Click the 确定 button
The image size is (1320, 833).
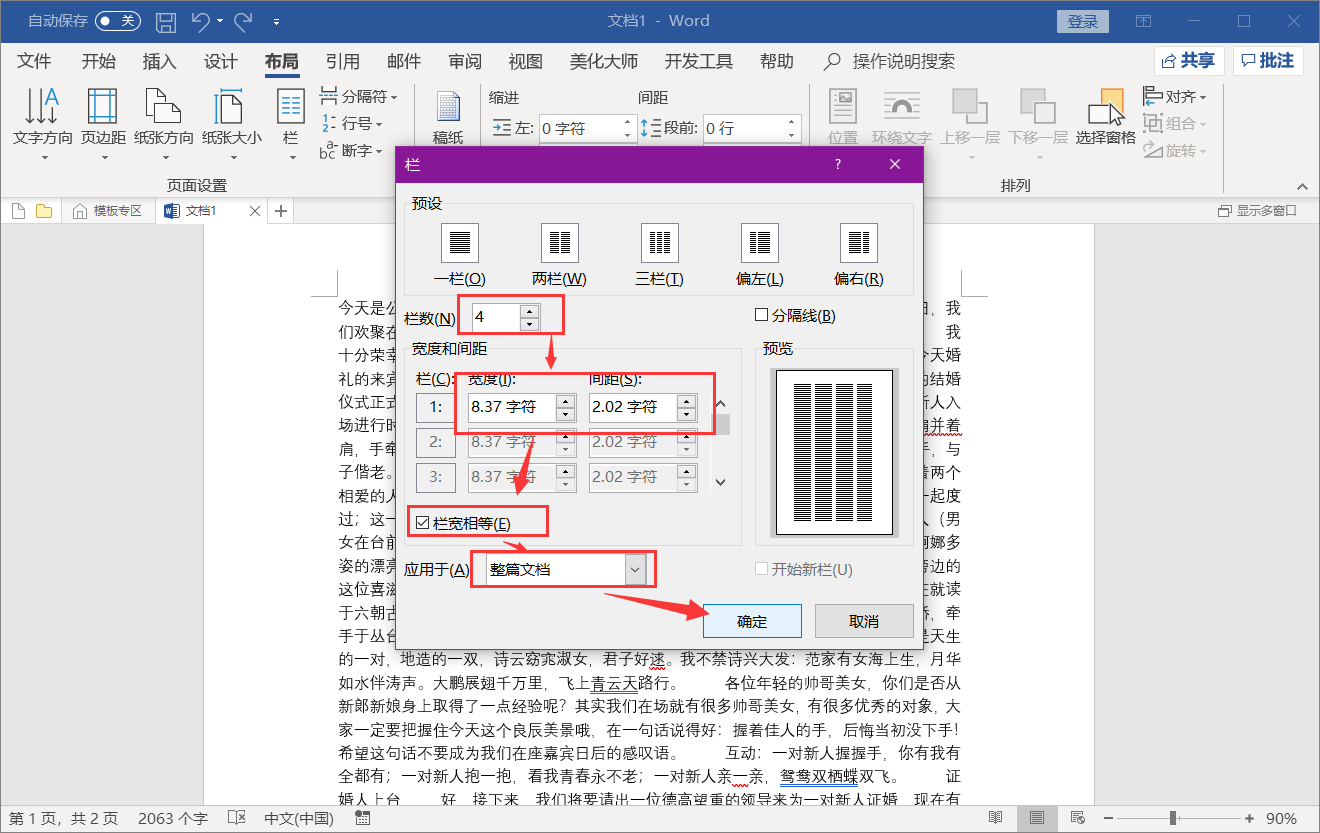pos(752,620)
